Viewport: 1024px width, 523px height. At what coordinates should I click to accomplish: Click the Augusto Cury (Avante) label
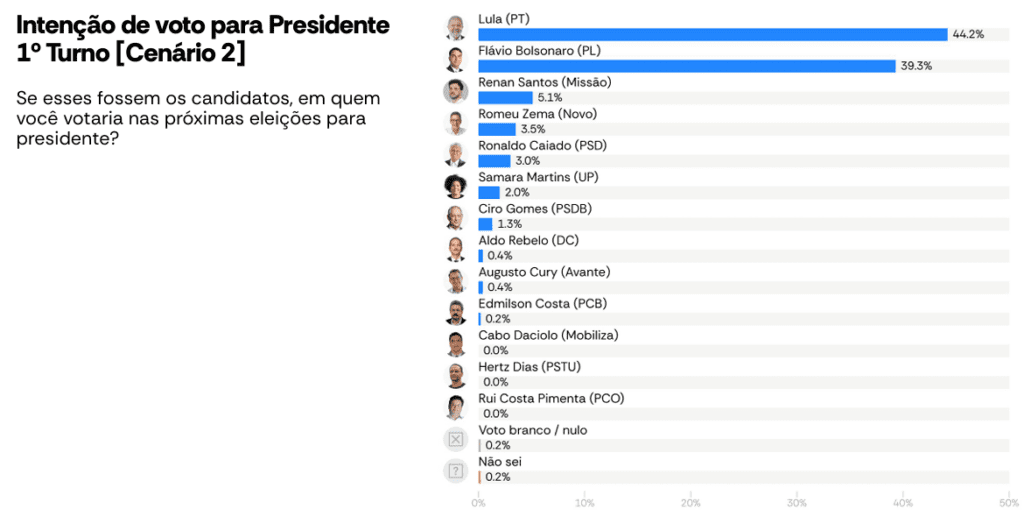[544, 272]
